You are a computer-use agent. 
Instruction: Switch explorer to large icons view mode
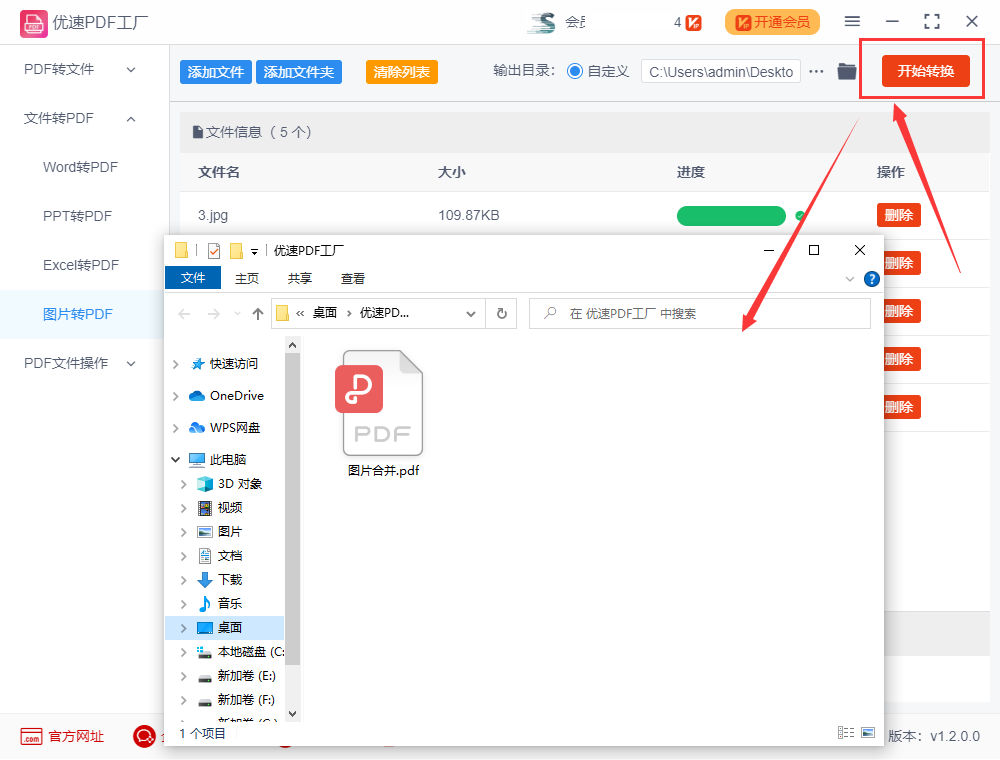click(x=868, y=732)
